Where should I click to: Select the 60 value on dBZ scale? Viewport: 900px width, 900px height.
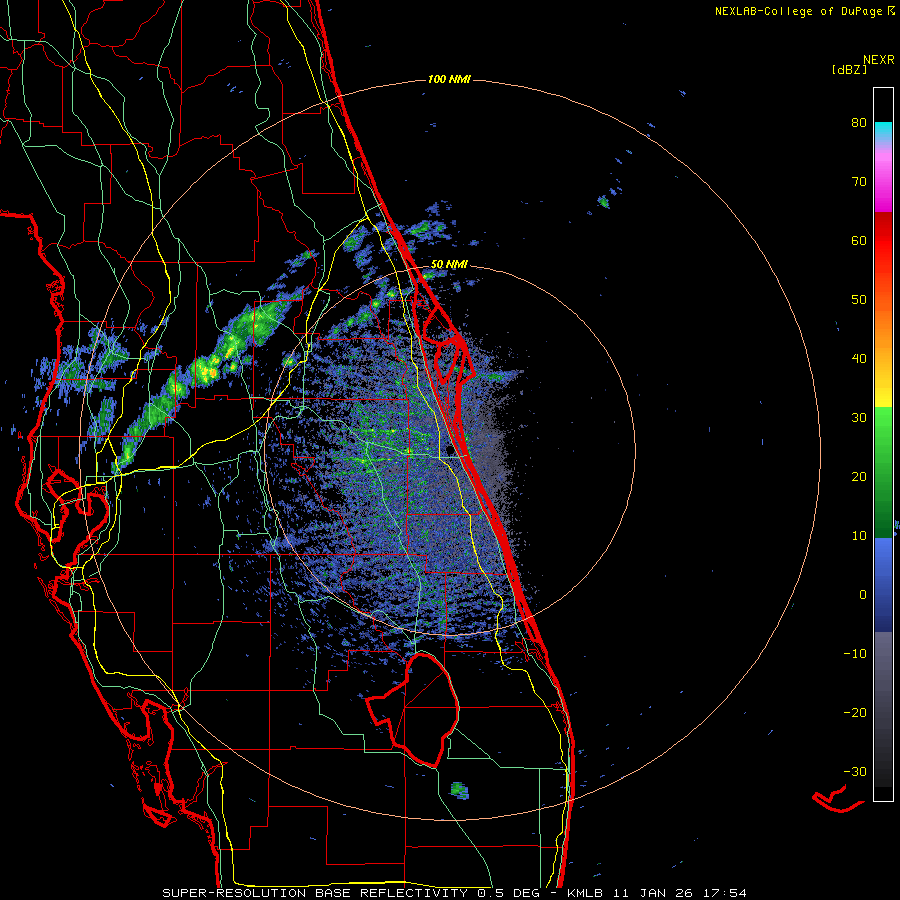(859, 240)
